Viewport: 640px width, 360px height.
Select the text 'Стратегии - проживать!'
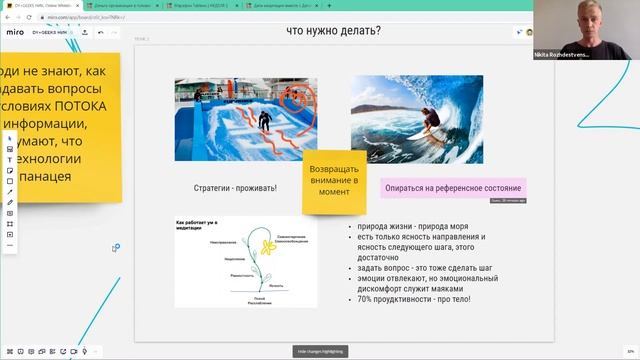[x=235, y=188]
